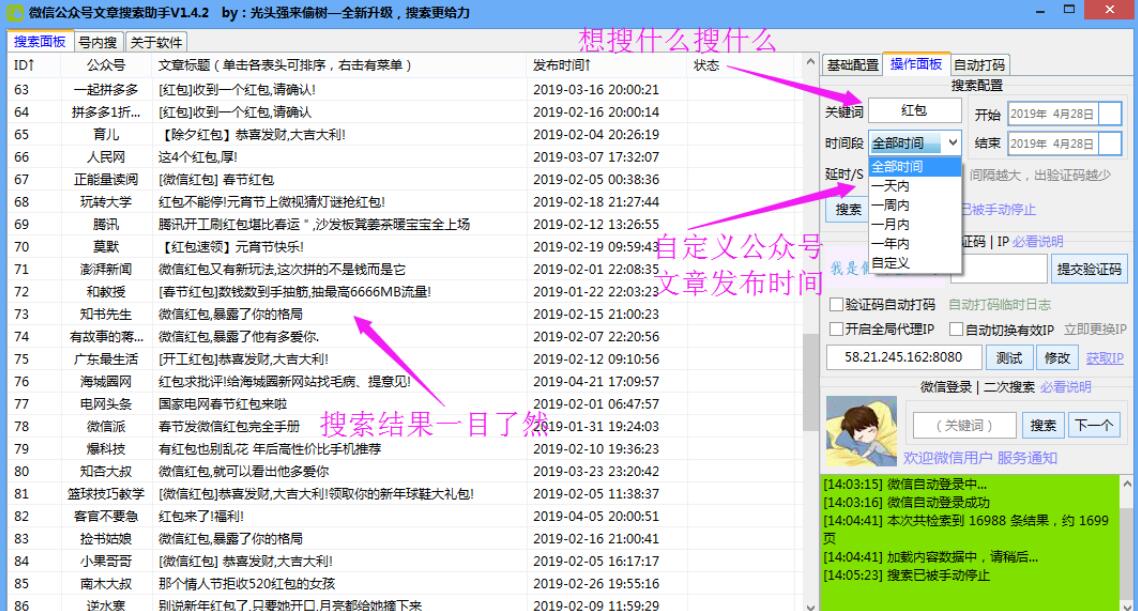Click the 下一个 button
1138x611 pixels.
1094,425
